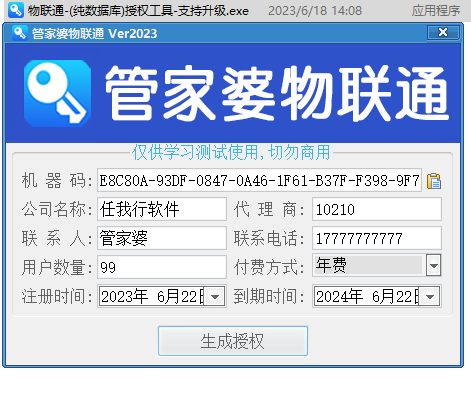Select the 物联通 授权工具 exe file name

(x=138, y=11)
